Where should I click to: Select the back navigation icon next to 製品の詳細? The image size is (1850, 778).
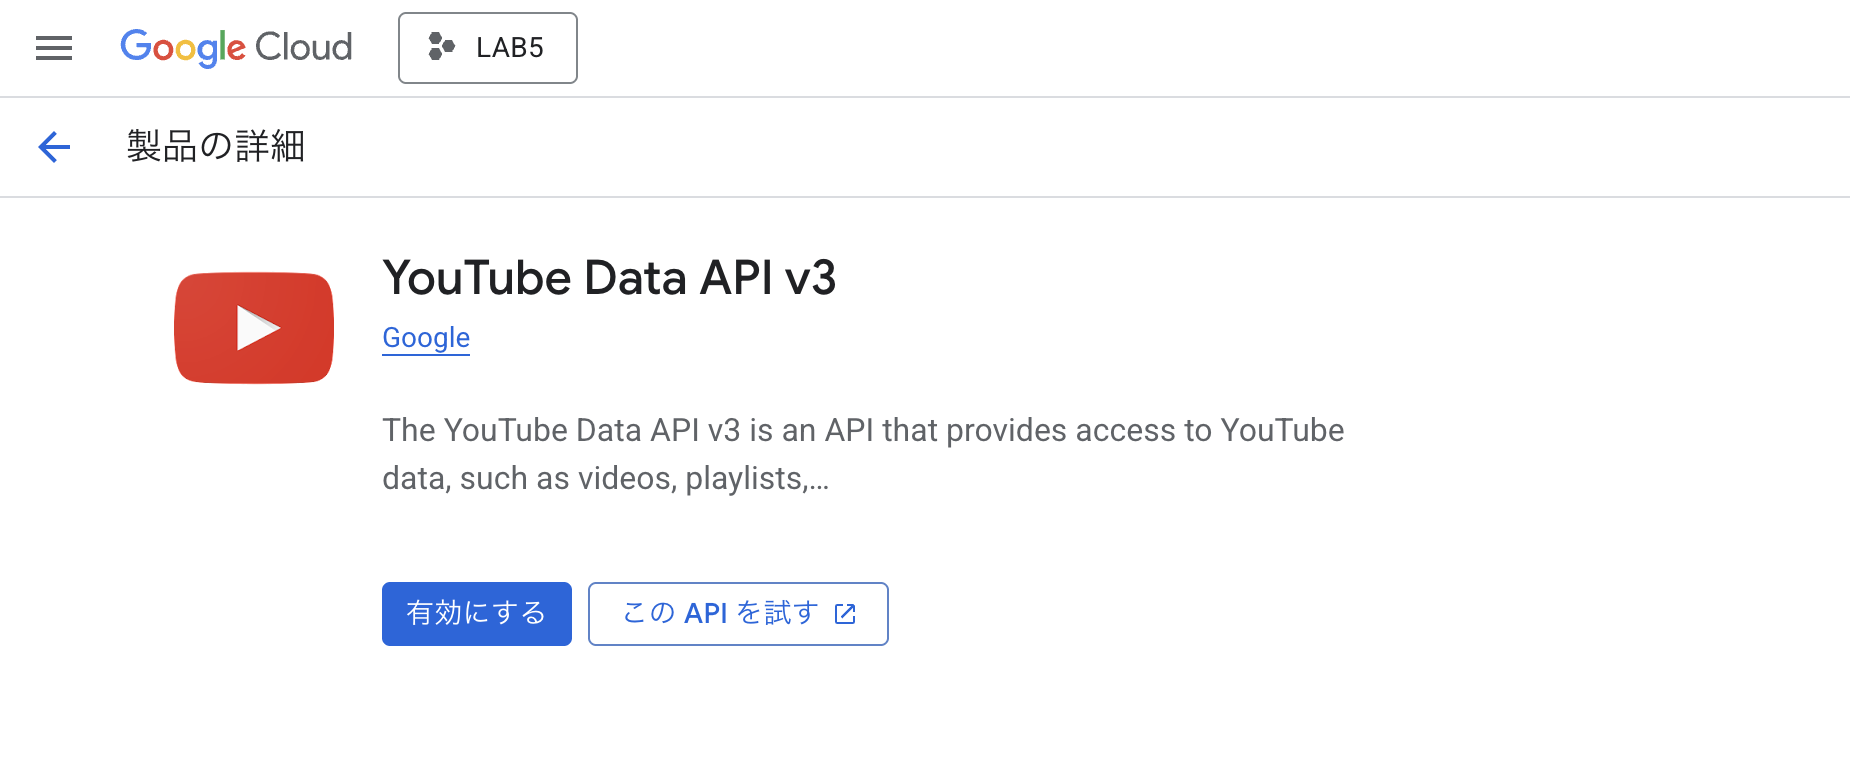[53, 147]
